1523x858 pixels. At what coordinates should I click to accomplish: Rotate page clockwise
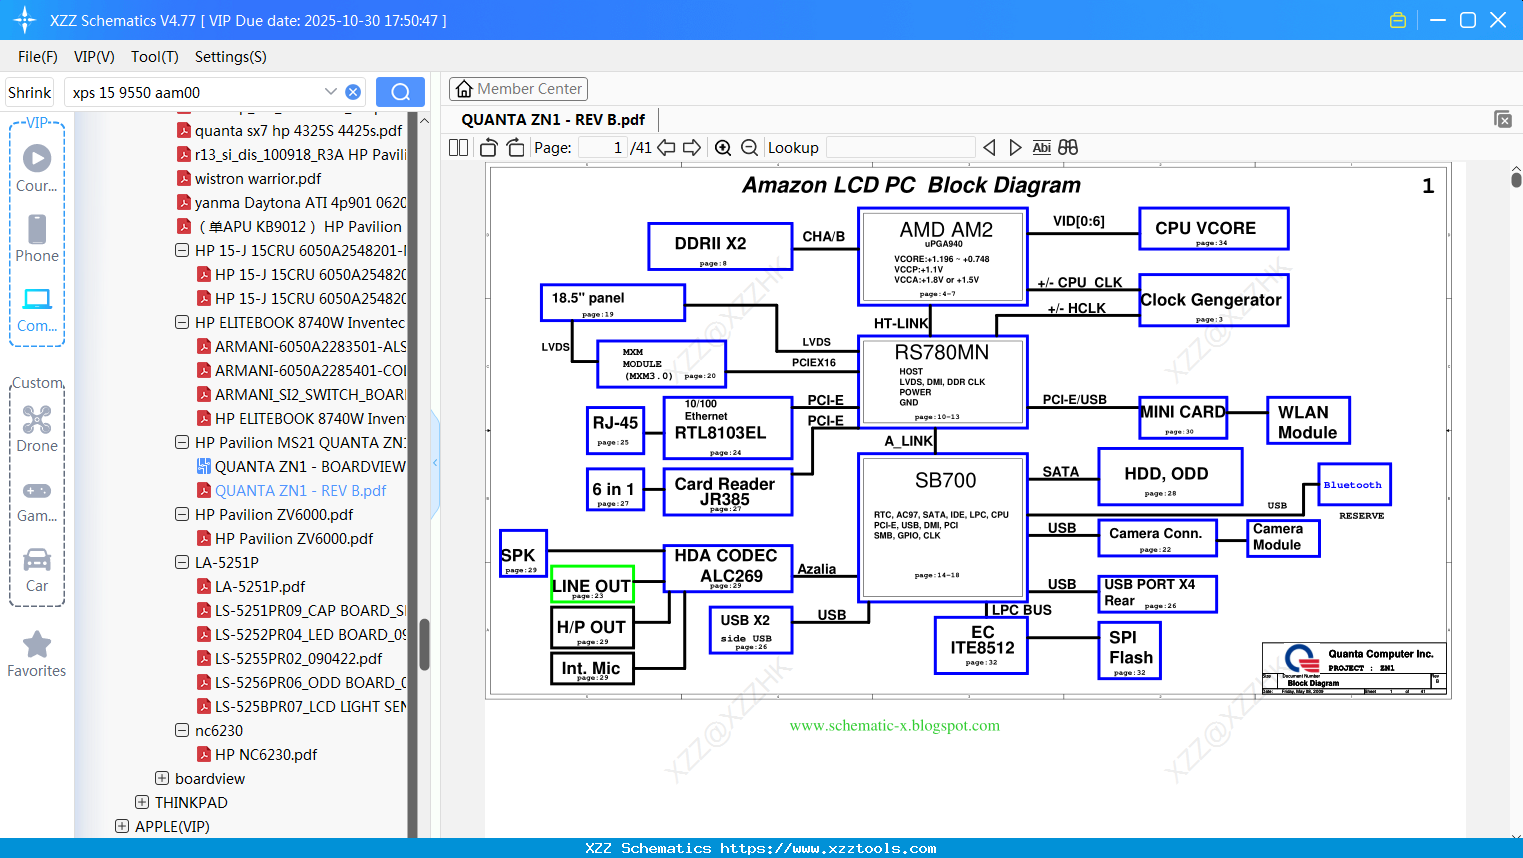(515, 147)
